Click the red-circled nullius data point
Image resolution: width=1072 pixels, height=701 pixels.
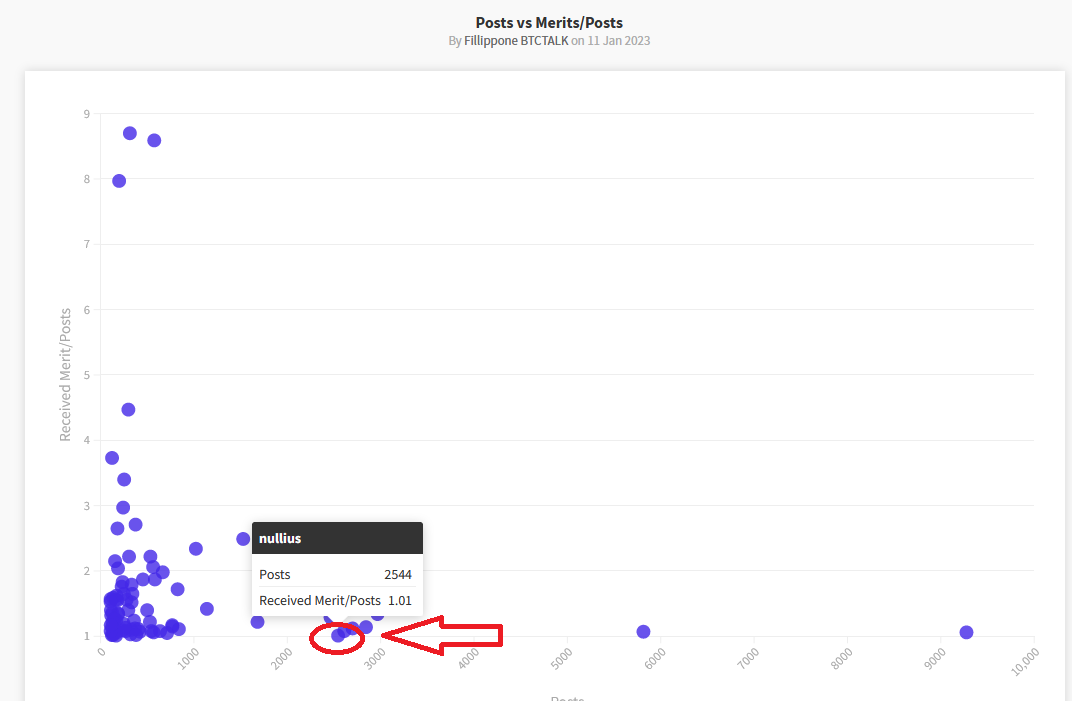pyautogui.click(x=338, y=635)
